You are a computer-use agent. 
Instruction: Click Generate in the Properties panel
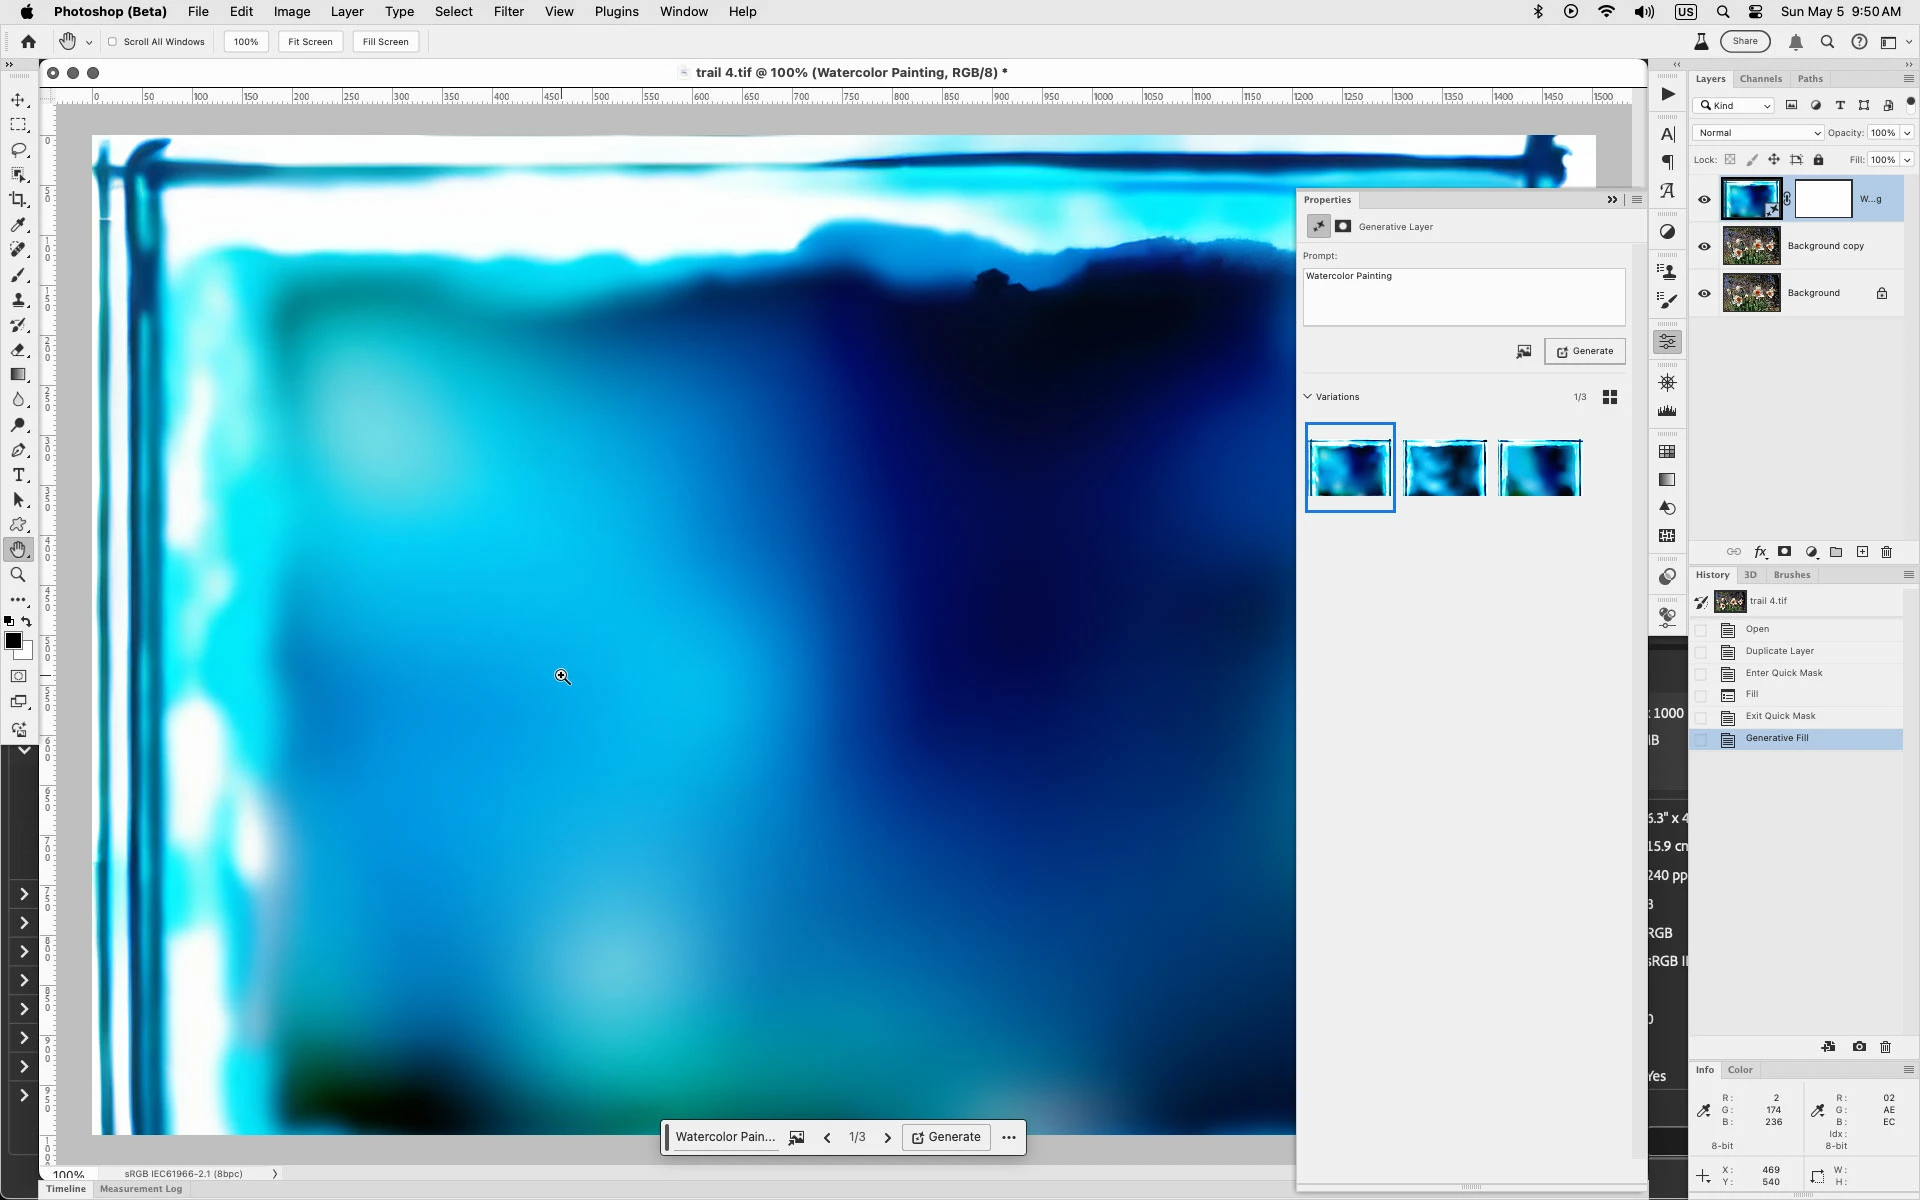[x=1584, y=351]
